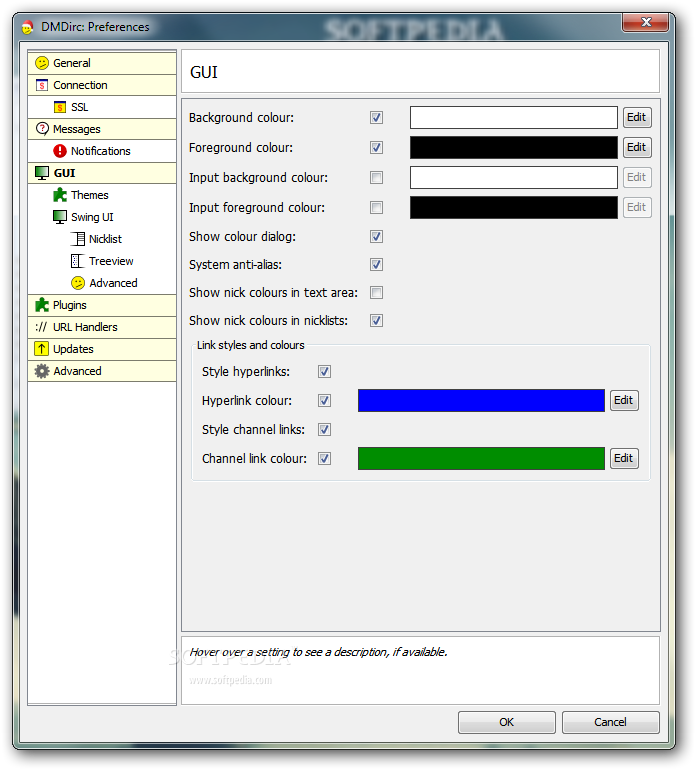
Task: Click the smiley icon beside Advanced under Swing UI
Action: click(x=78, y=283)
